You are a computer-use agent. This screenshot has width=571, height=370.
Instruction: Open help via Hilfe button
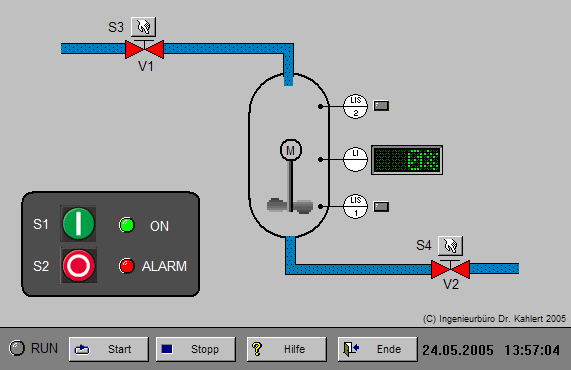tap(287, 349)
